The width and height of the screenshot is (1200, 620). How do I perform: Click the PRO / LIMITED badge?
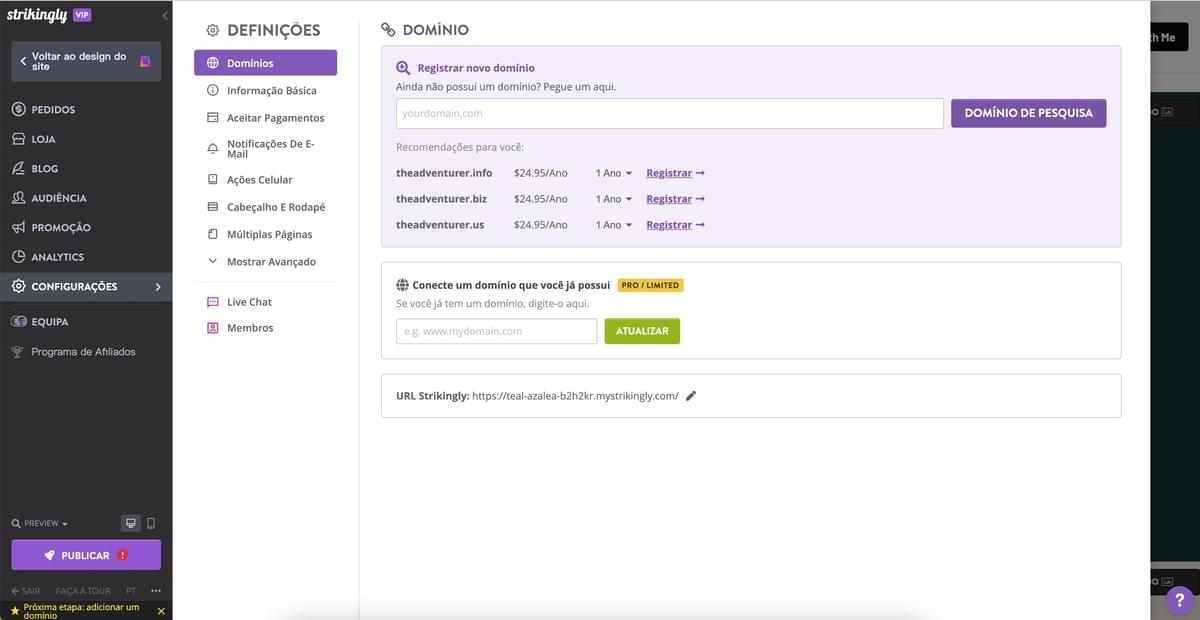pos(650,285)
